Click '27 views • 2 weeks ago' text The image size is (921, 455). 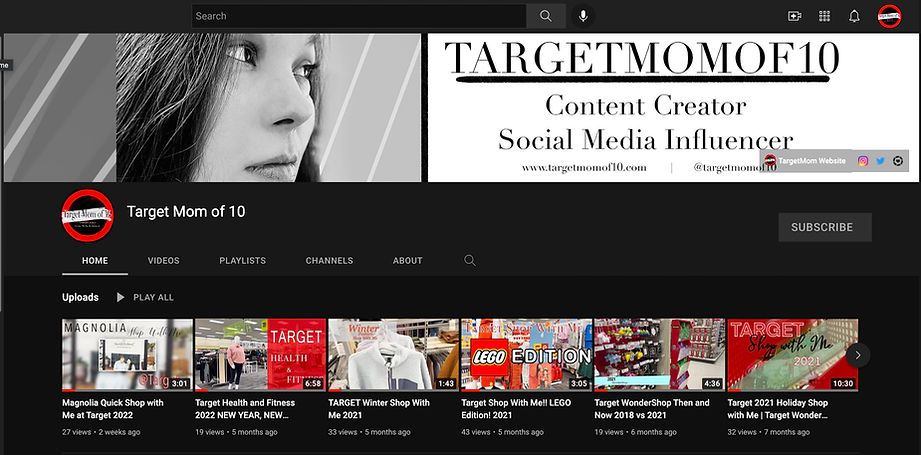101,432
